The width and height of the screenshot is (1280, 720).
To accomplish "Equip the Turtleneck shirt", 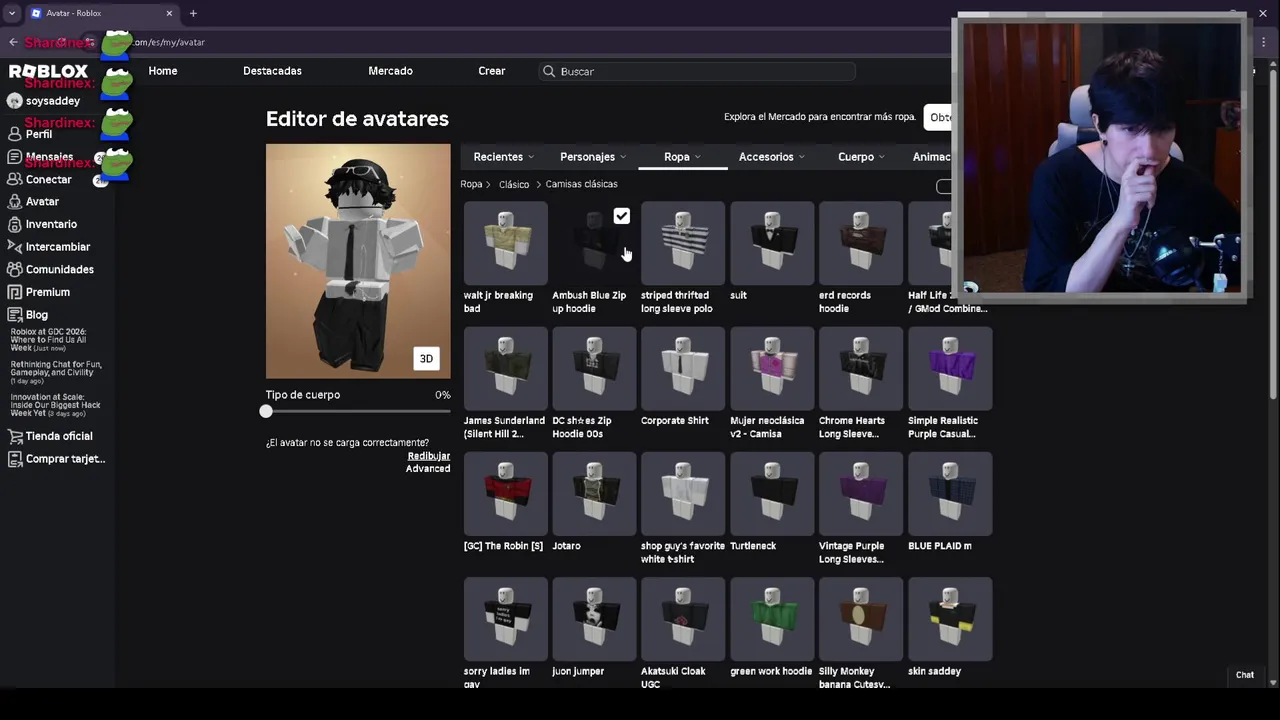I will [x=772, y=493].
